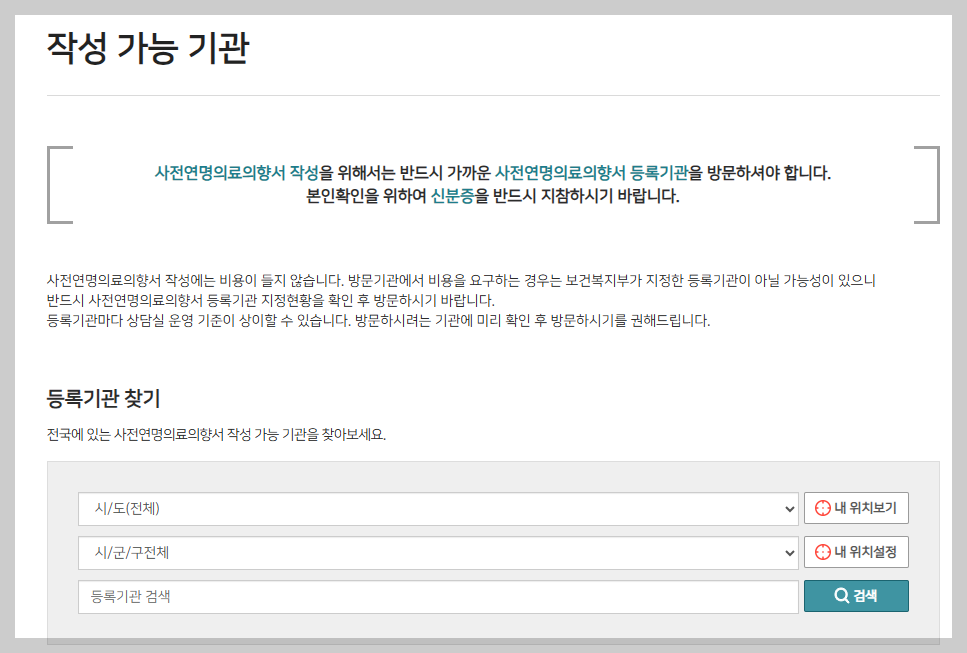Image resolution: width=967 pixels, height=653 pixels.
Task: Open the 시/도(전체) province dropdown
Action: point(438,509)
